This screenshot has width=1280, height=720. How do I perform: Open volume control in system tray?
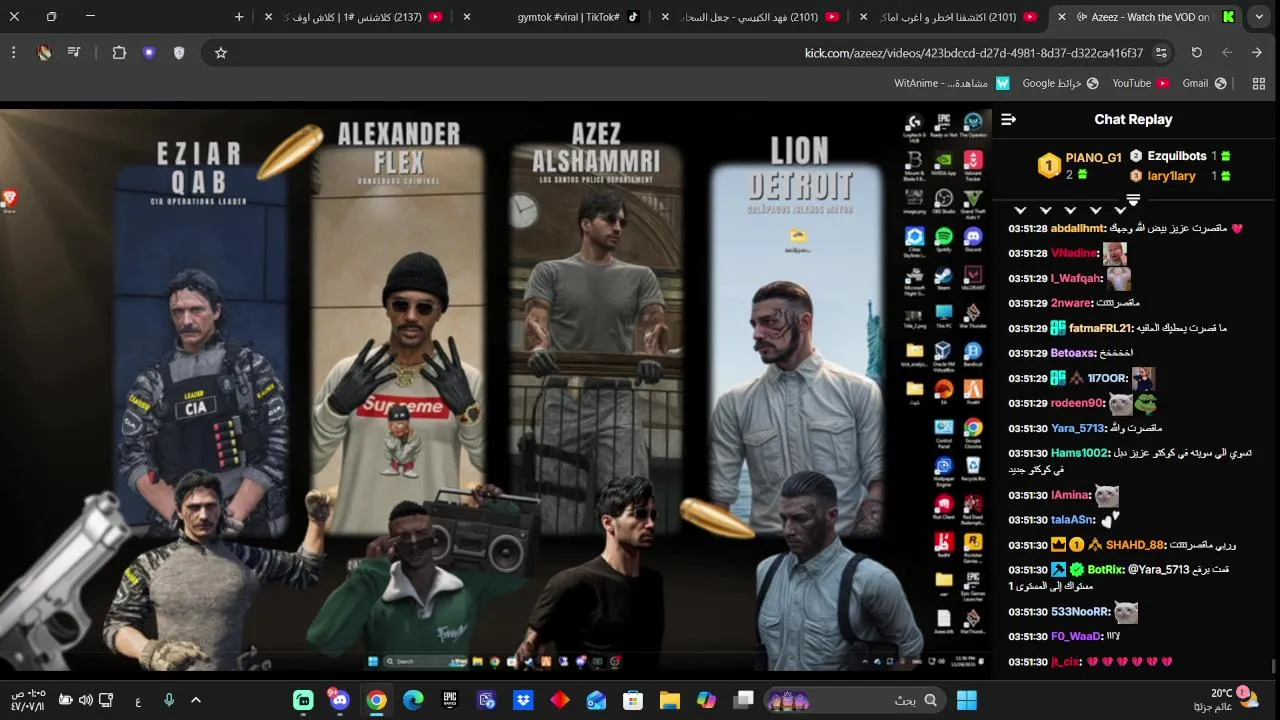(x=86, y=700)
